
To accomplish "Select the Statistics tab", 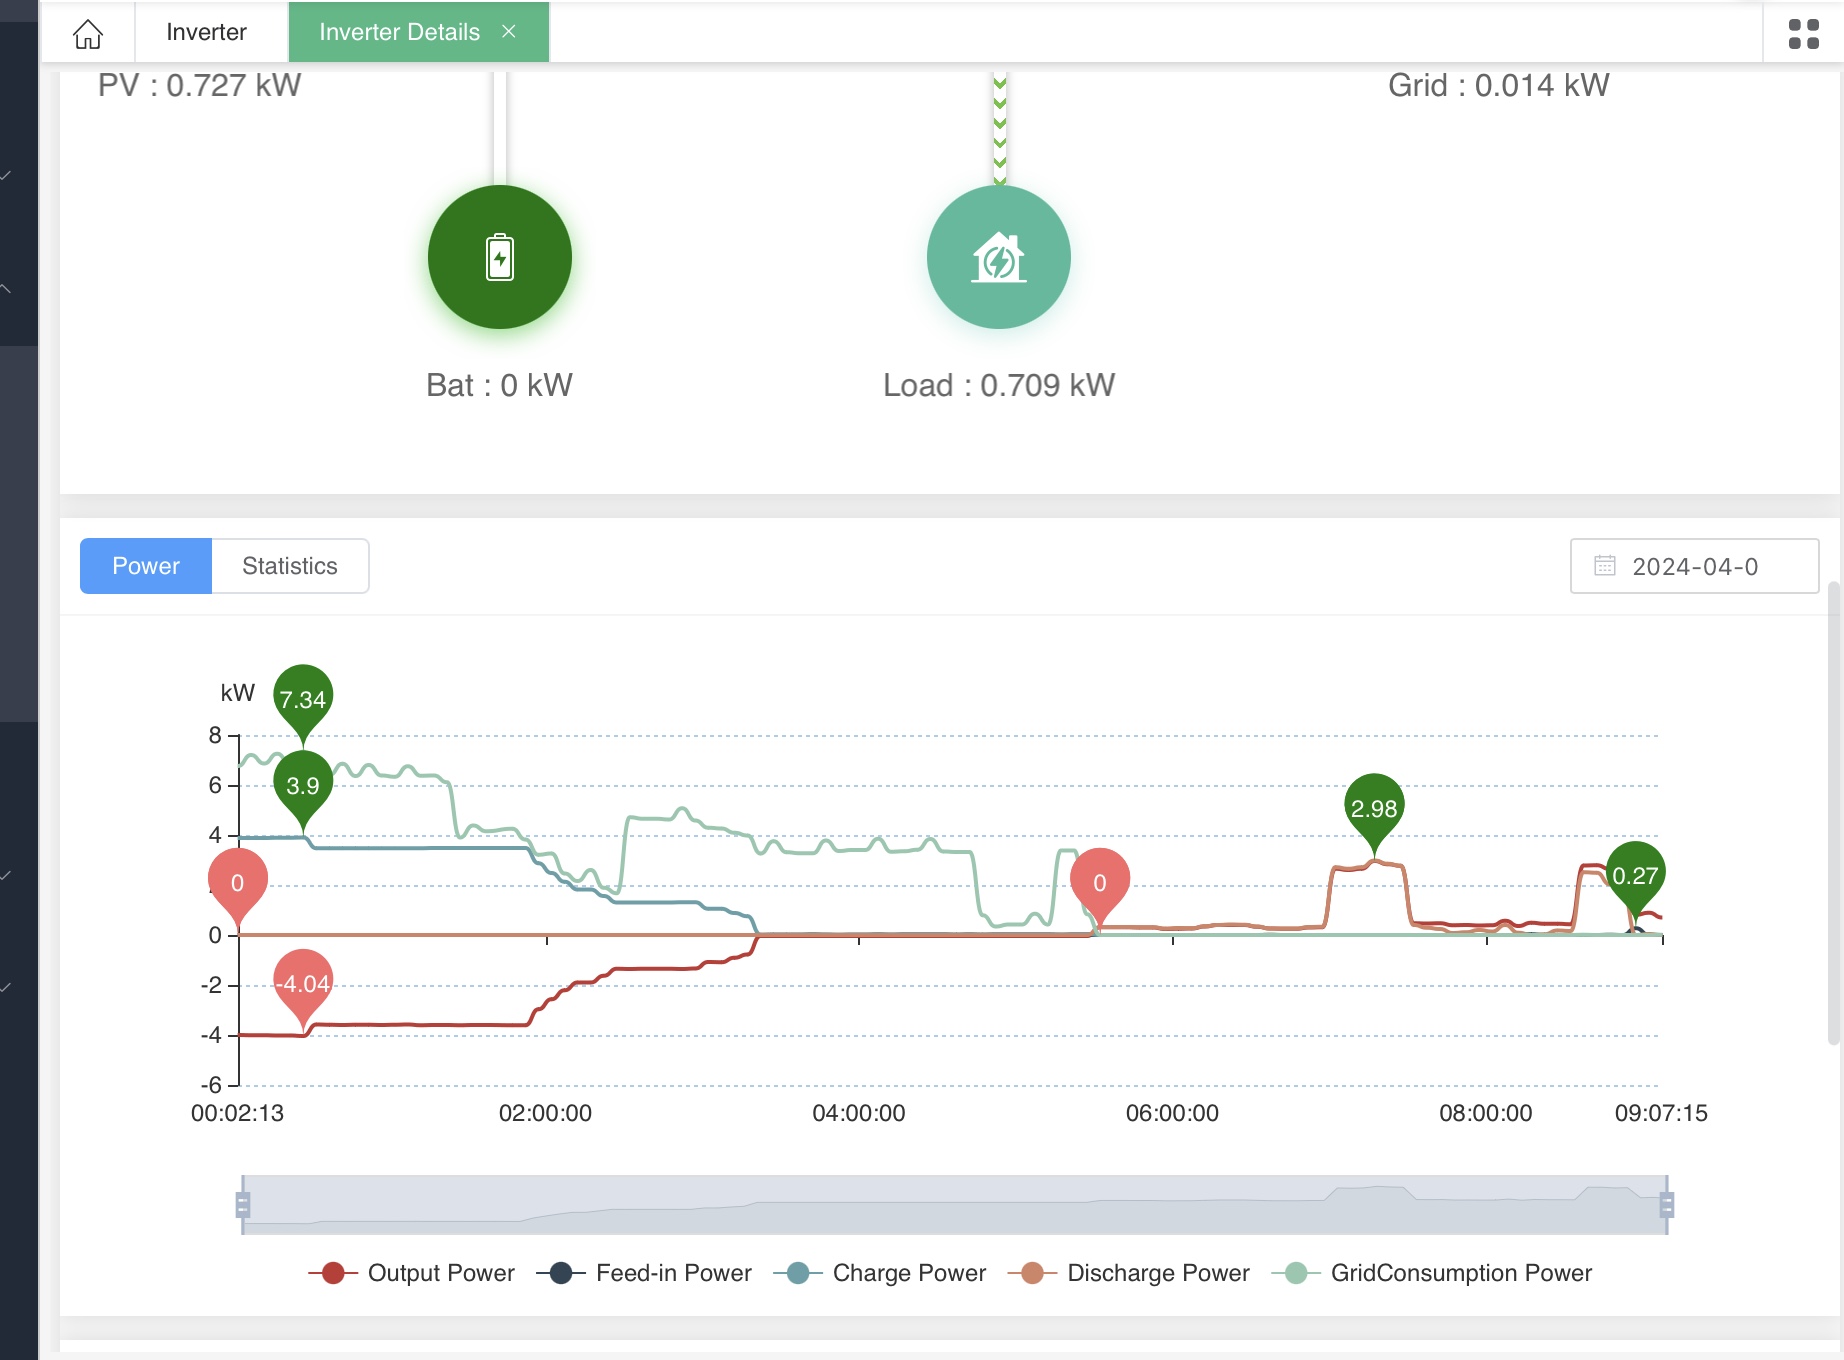I will pyautogui.click(x=289, y=566).
